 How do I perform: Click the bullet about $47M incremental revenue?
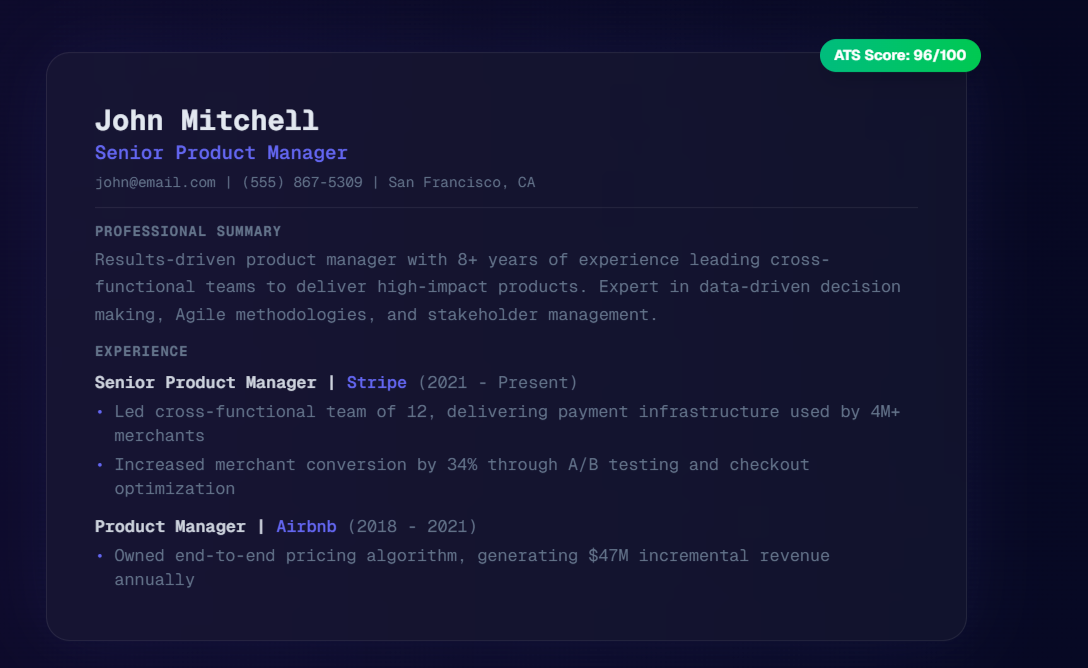point(470,556)
